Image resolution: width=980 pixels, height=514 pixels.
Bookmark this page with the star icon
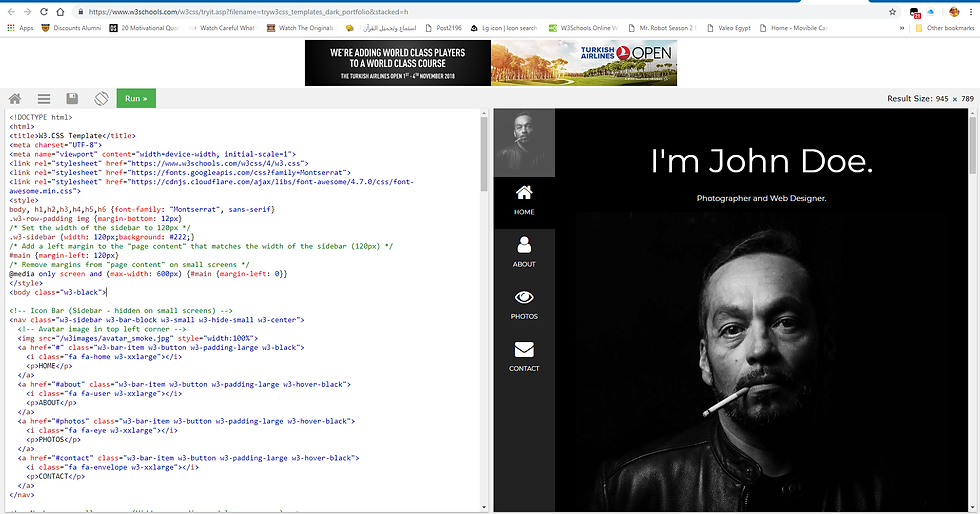click(x=892, y=11)
